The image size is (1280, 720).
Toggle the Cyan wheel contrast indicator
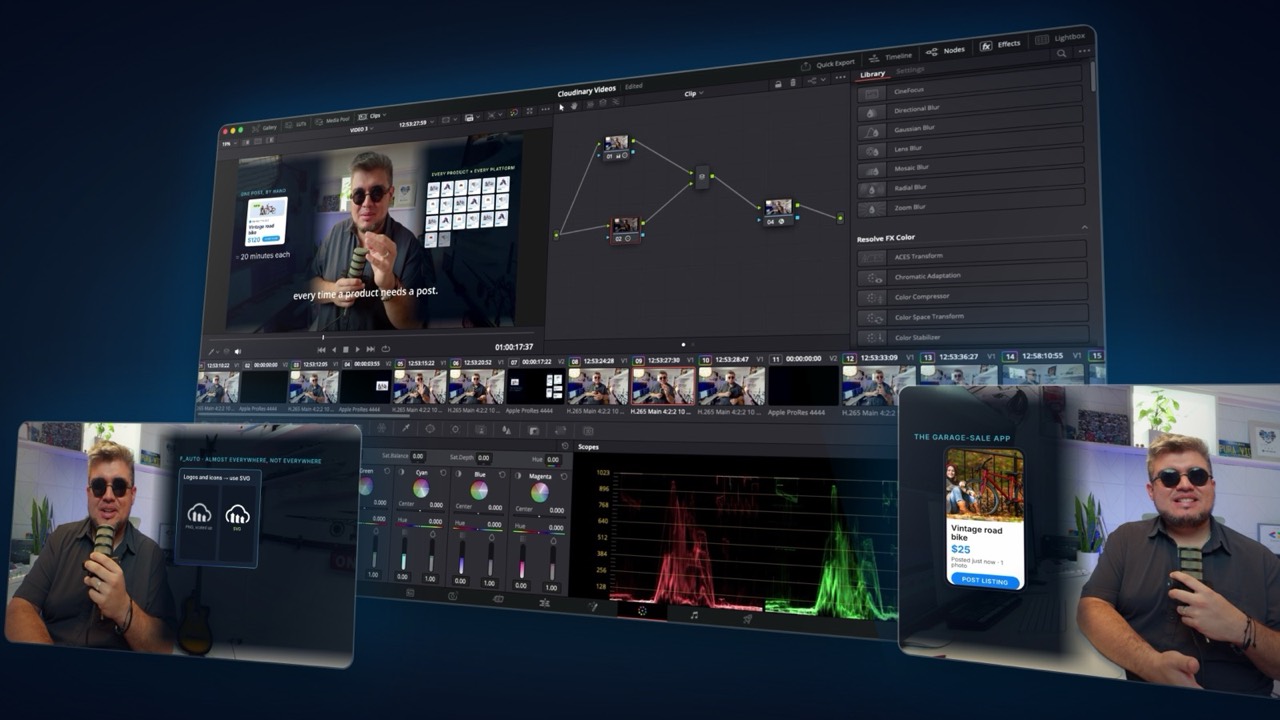tap(402, 472)
